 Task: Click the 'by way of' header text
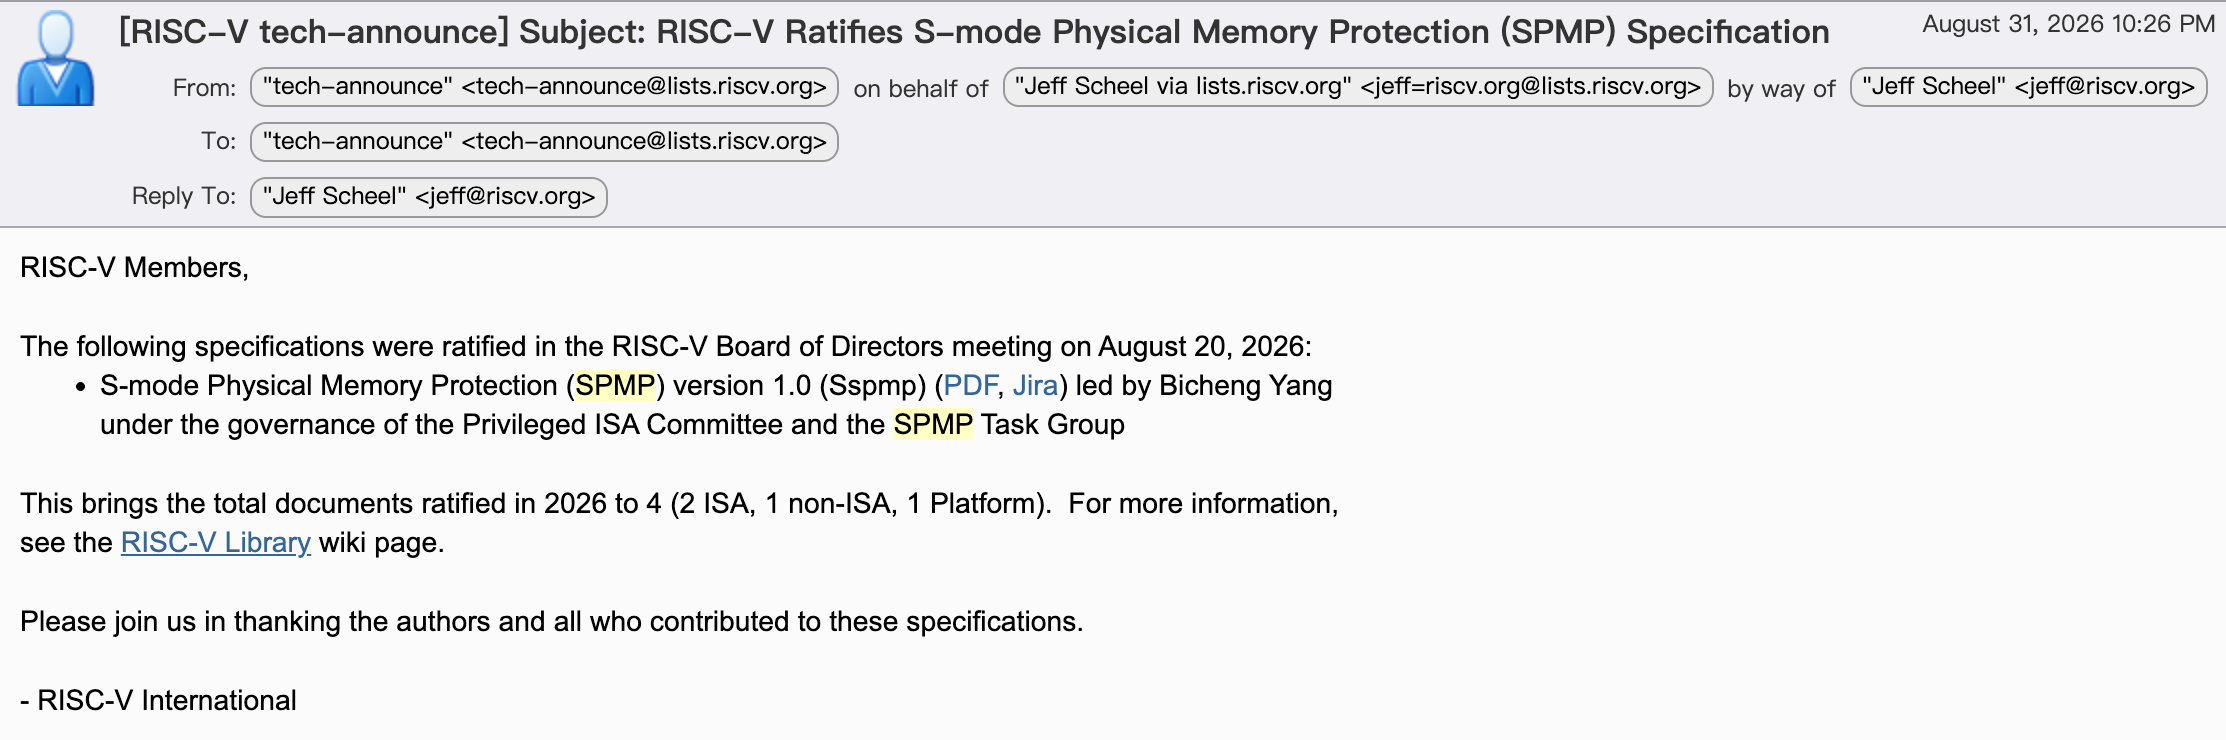coord(1781,89)
